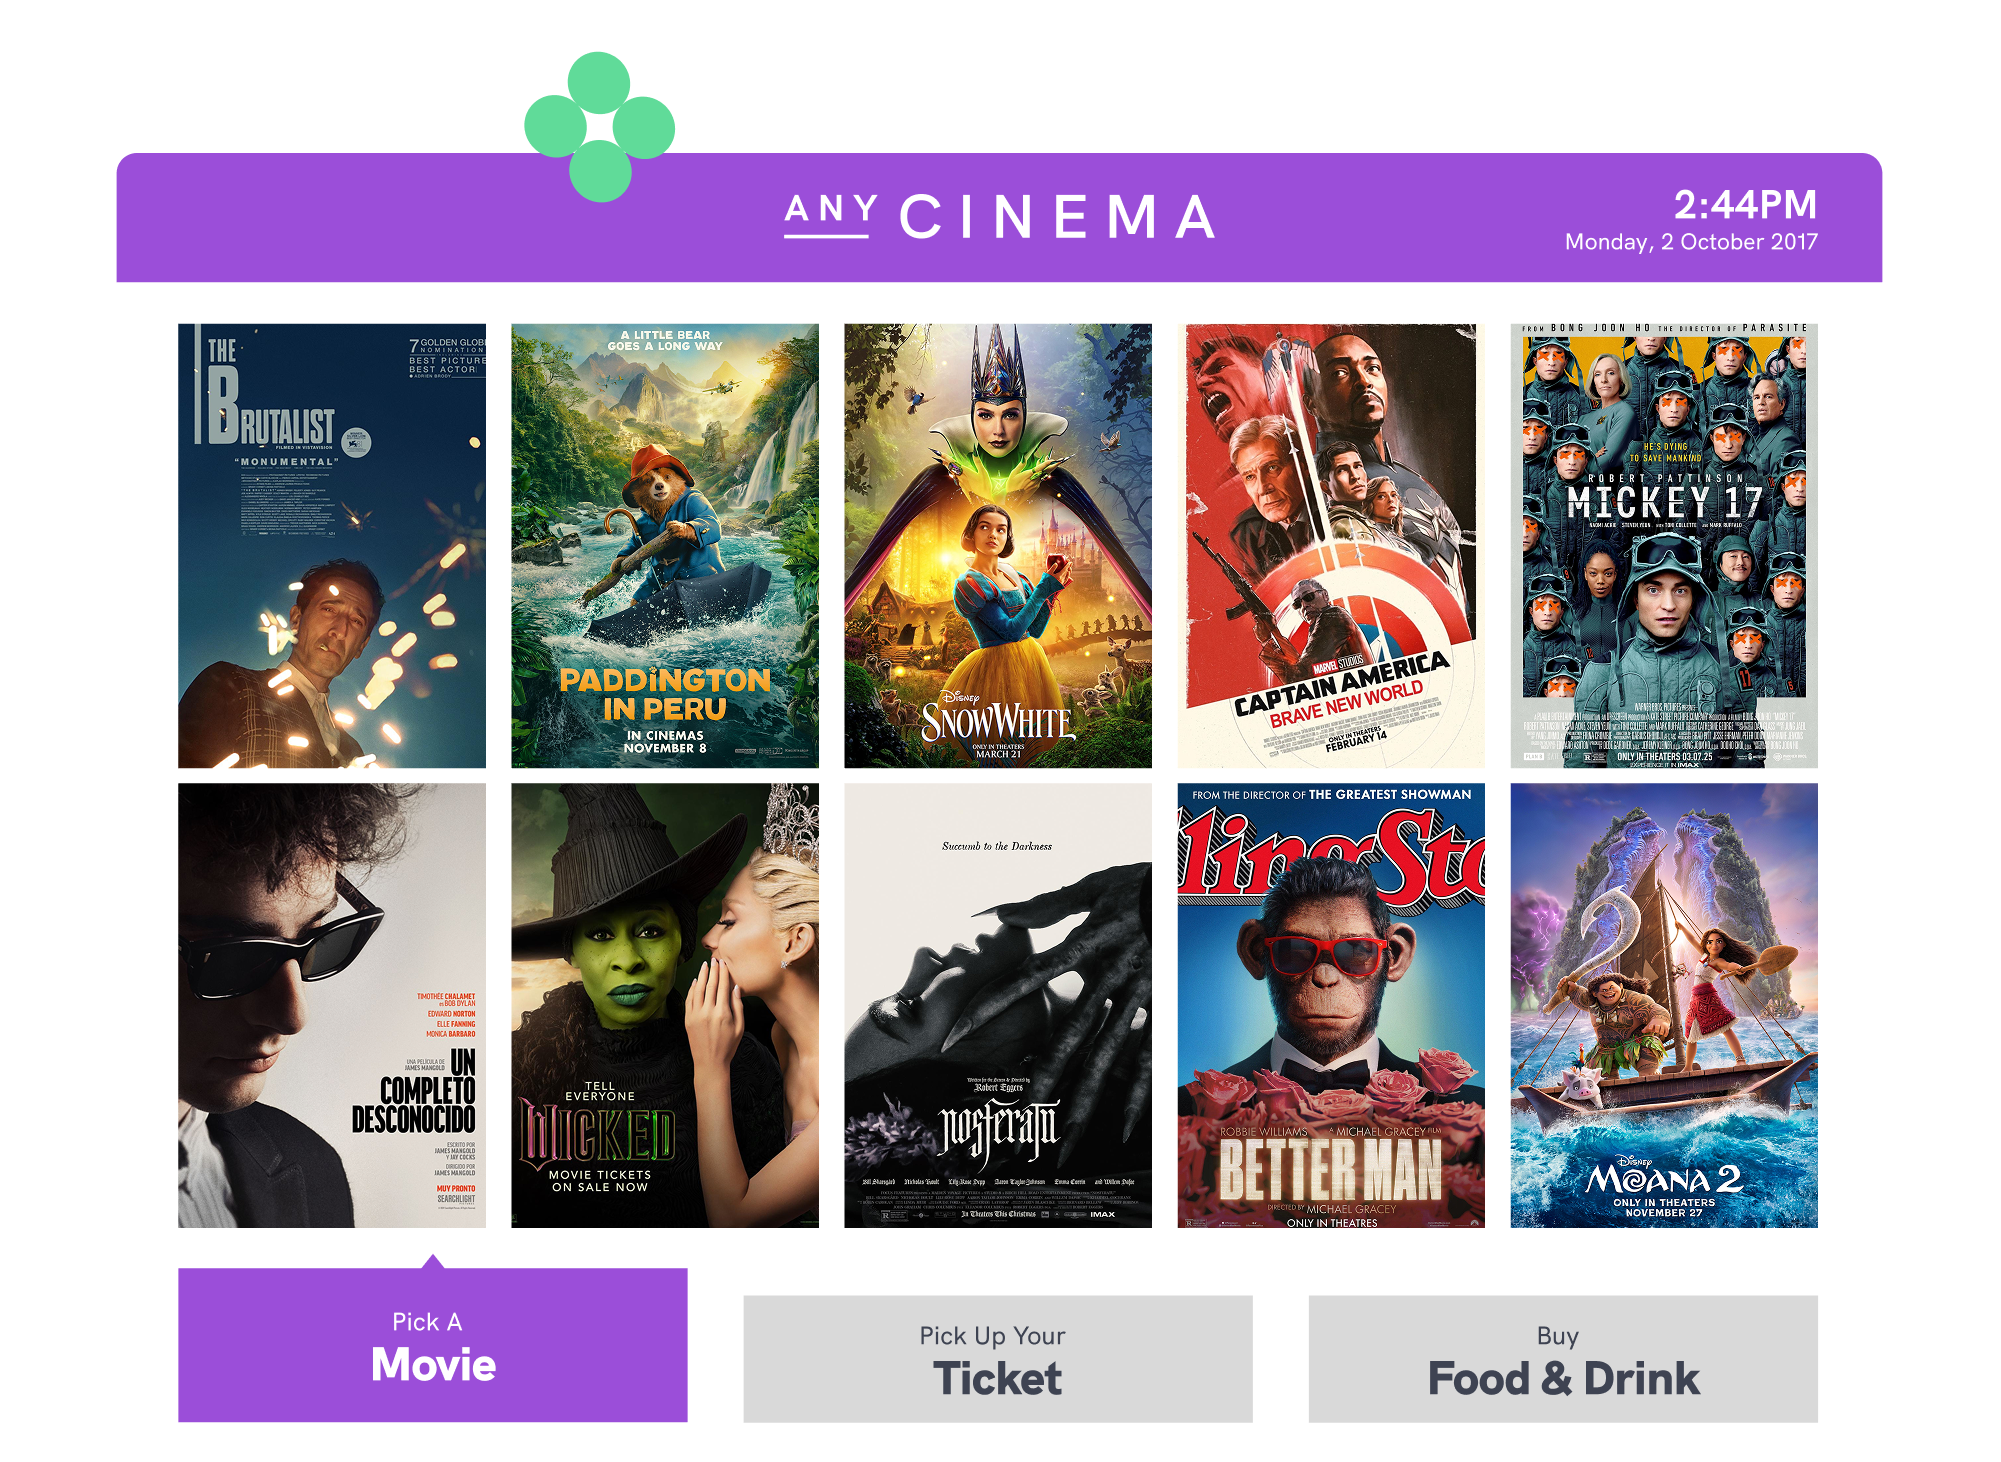
Task: Click the green four-circle cinema logo
Action: (x=599, y=127)
